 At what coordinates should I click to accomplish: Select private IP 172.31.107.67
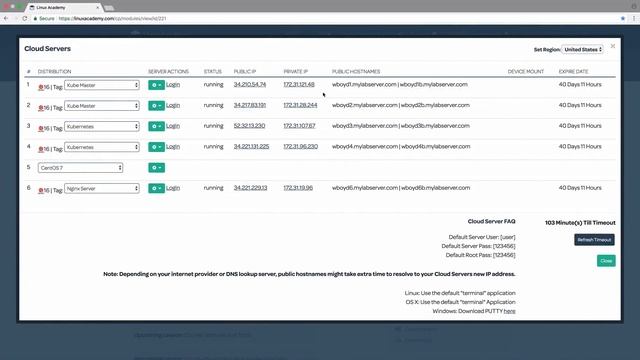pos(300,126)
